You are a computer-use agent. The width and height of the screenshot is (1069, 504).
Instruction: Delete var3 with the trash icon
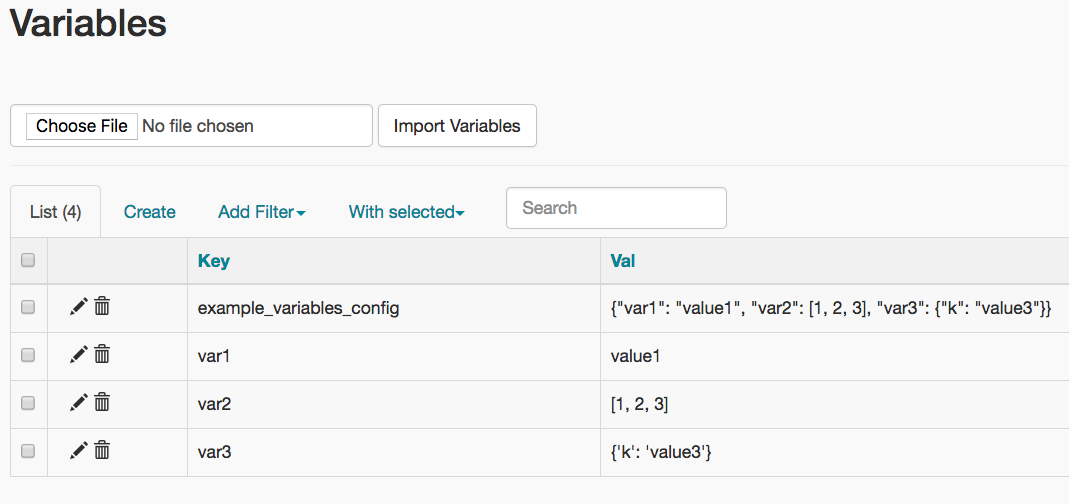[x=102, y=451]
